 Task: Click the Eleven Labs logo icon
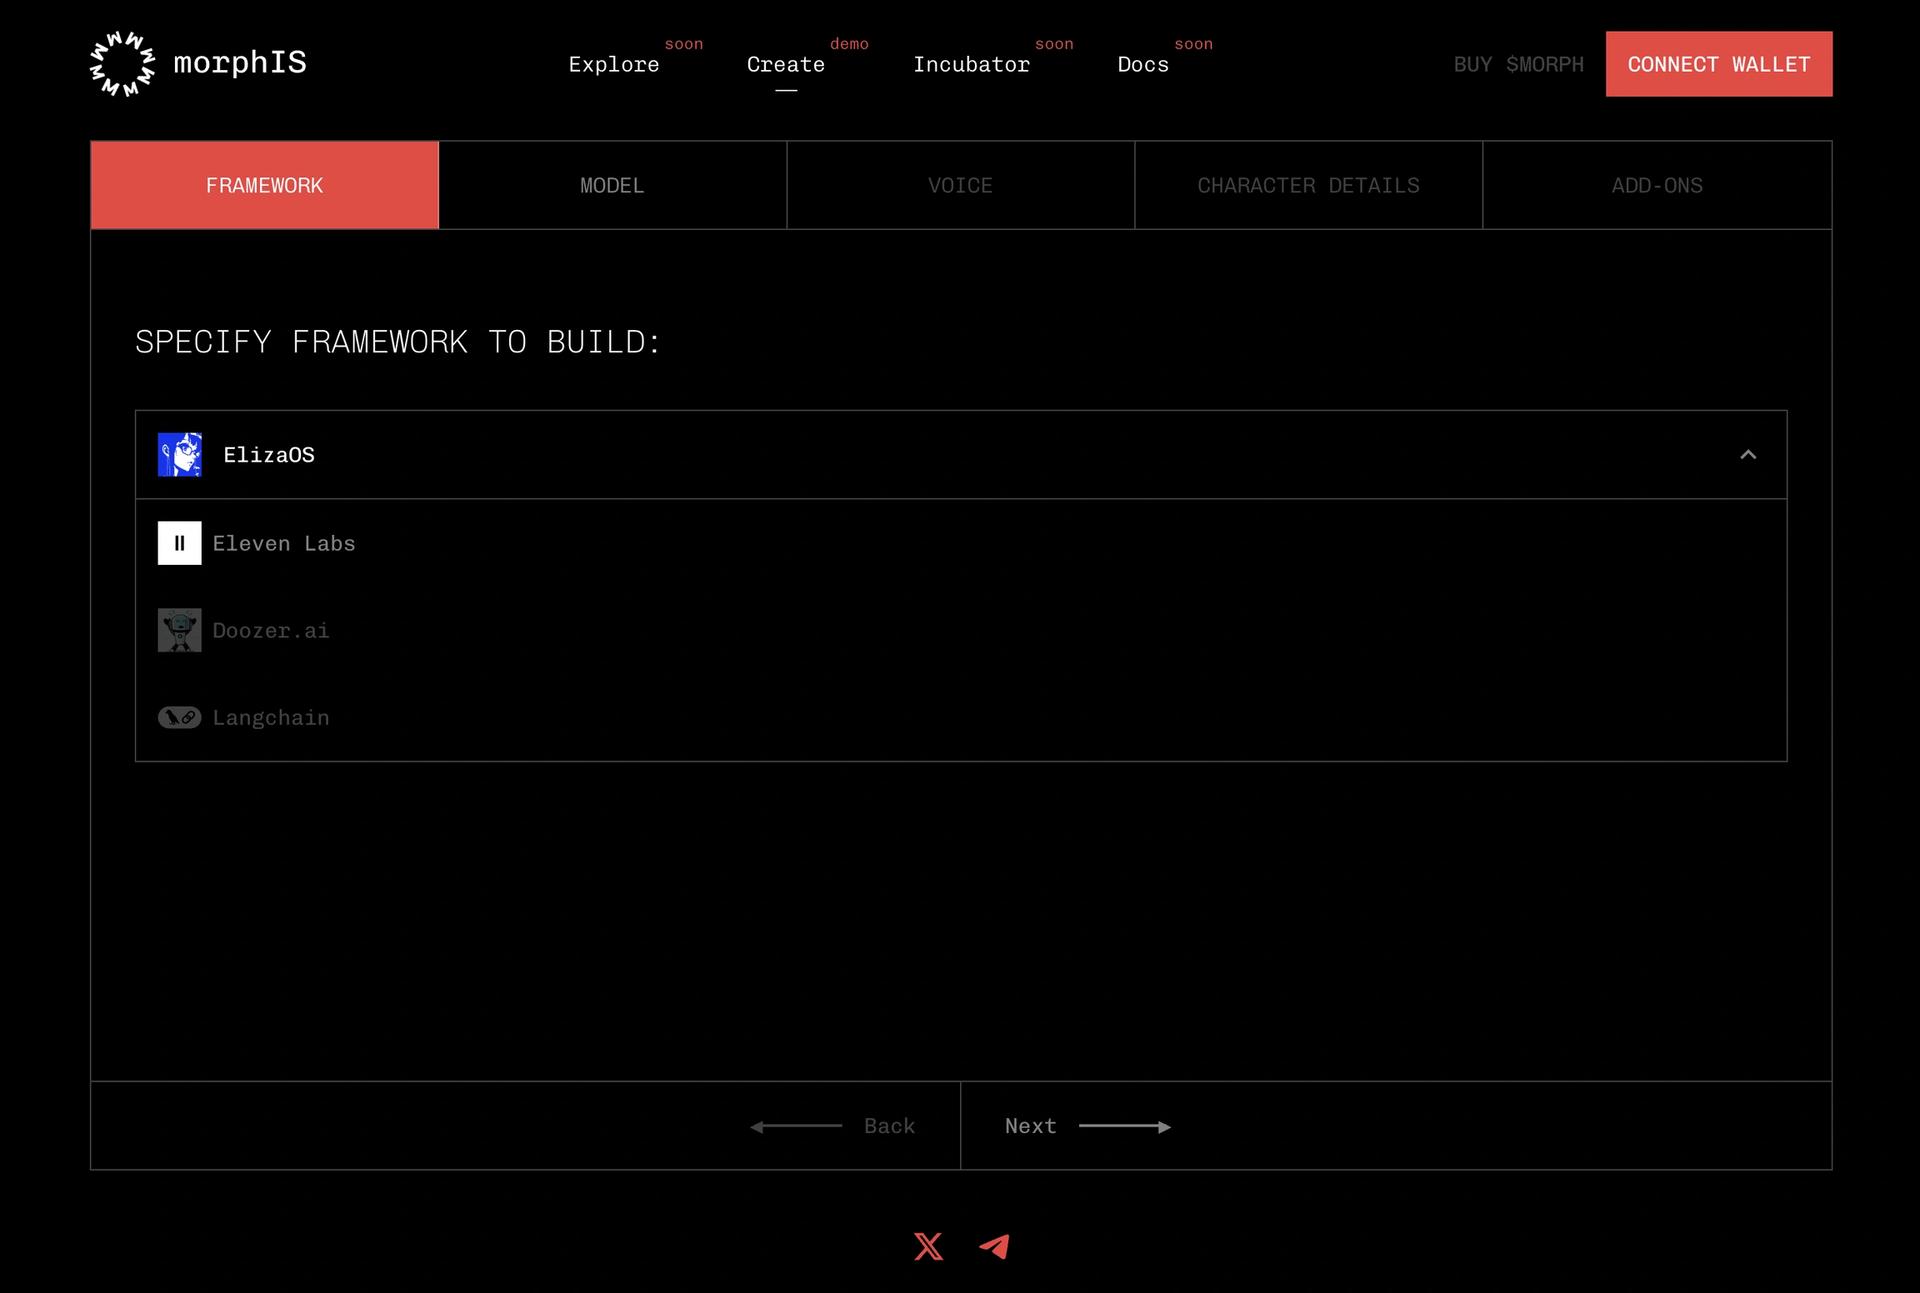coord(180,543)
